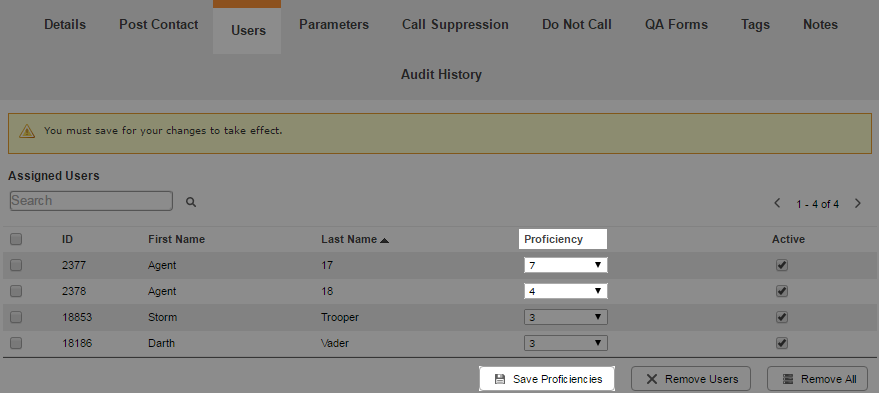Image resolution: width=879 pixels, height=393 pixels.
Task: Sort by Last Name column header
Action: (x=349, y=239)
